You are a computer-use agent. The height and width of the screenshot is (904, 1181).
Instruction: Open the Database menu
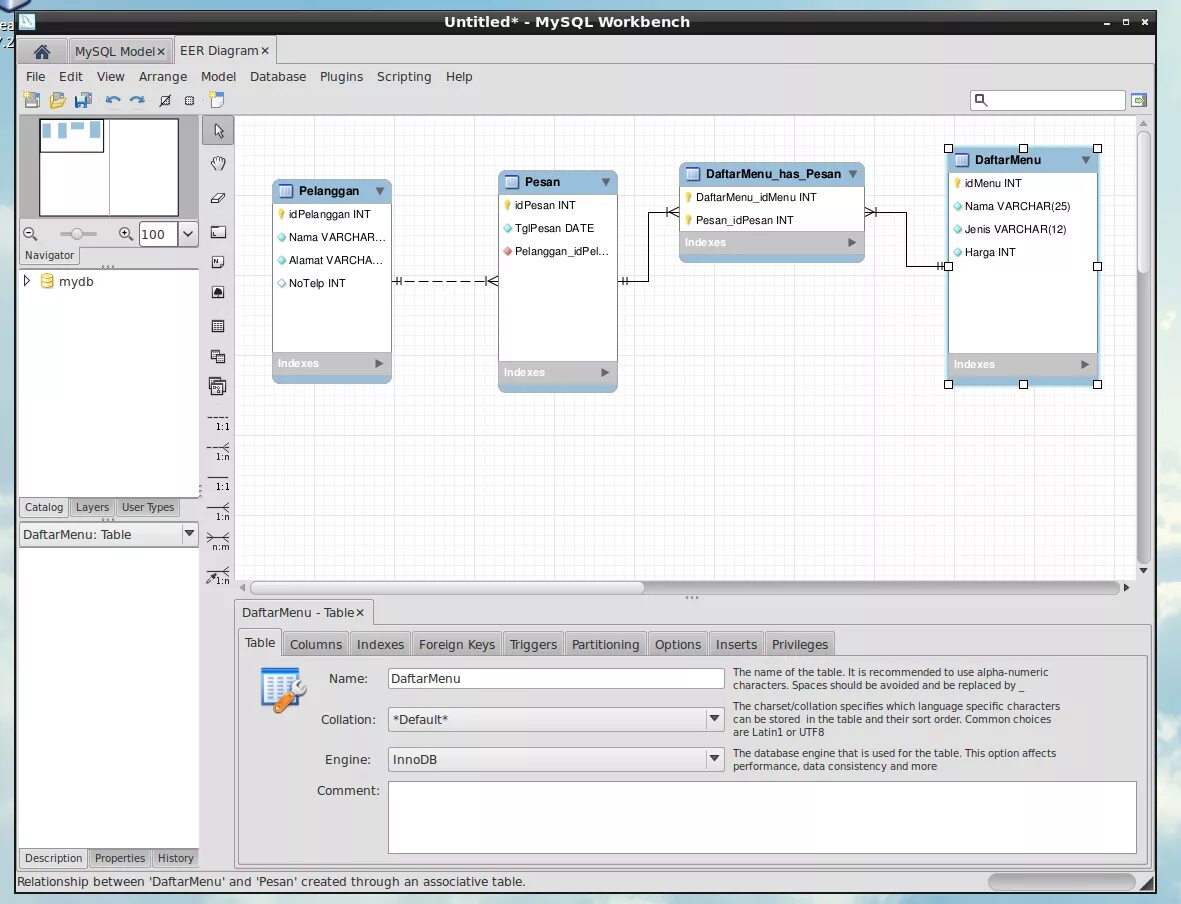[278, 77]
